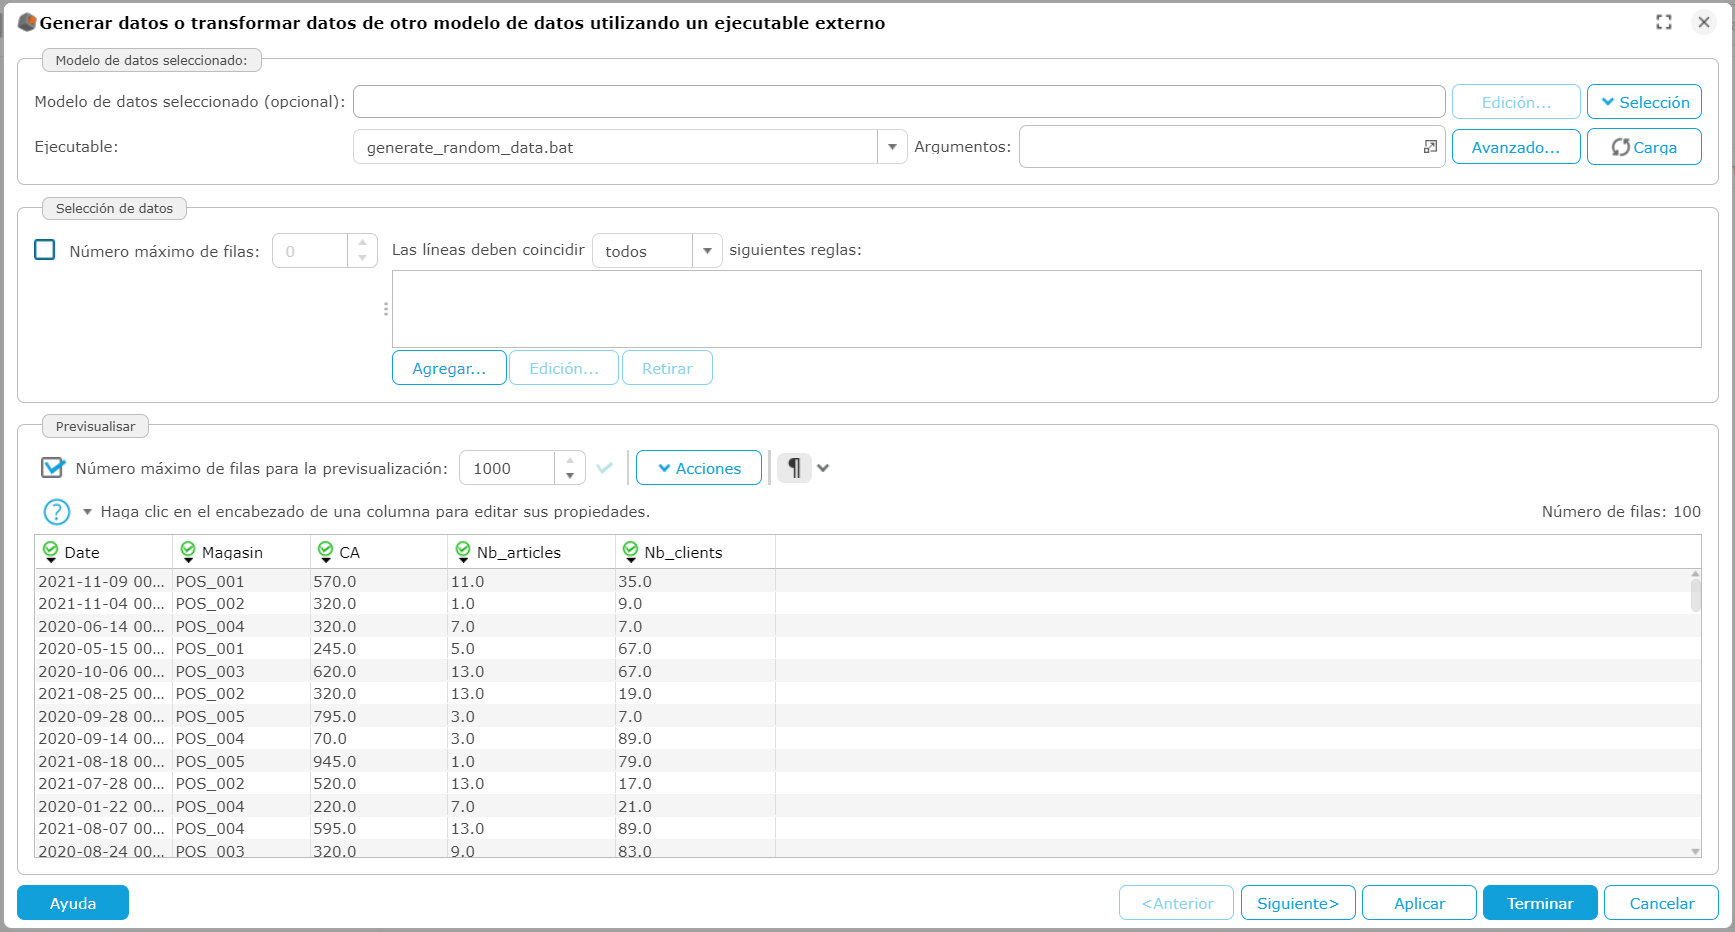The width and height of the screenshot is (1735, 932).
Task: Click the Magasin column status check icon
Action: (188, 552)
